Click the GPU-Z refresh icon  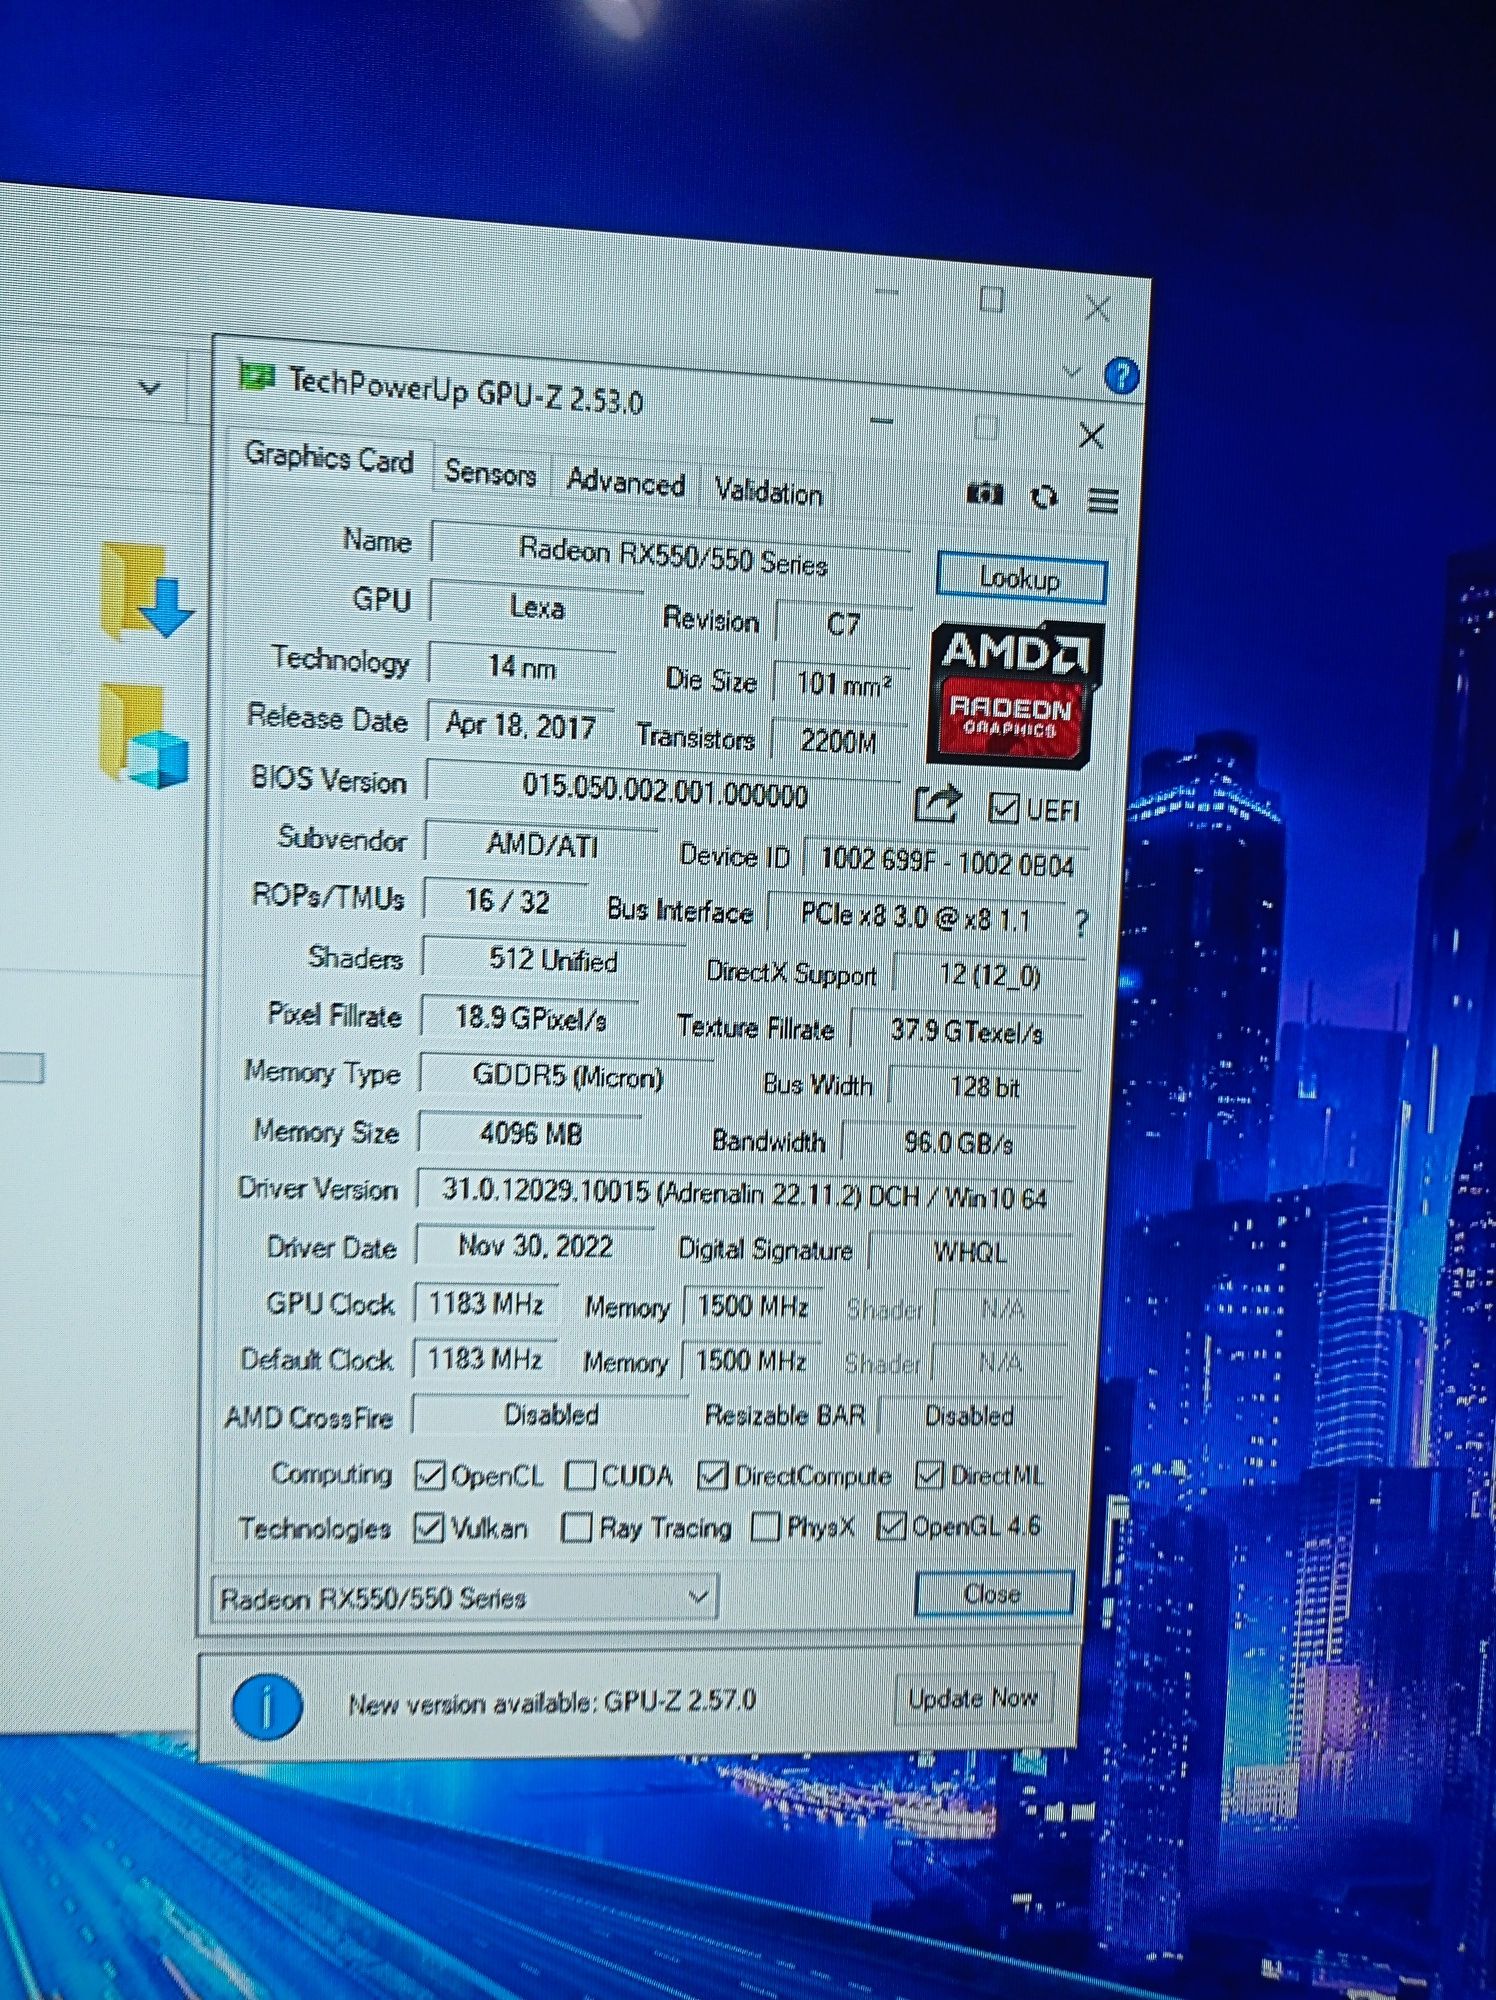[x=1045, y=497]
